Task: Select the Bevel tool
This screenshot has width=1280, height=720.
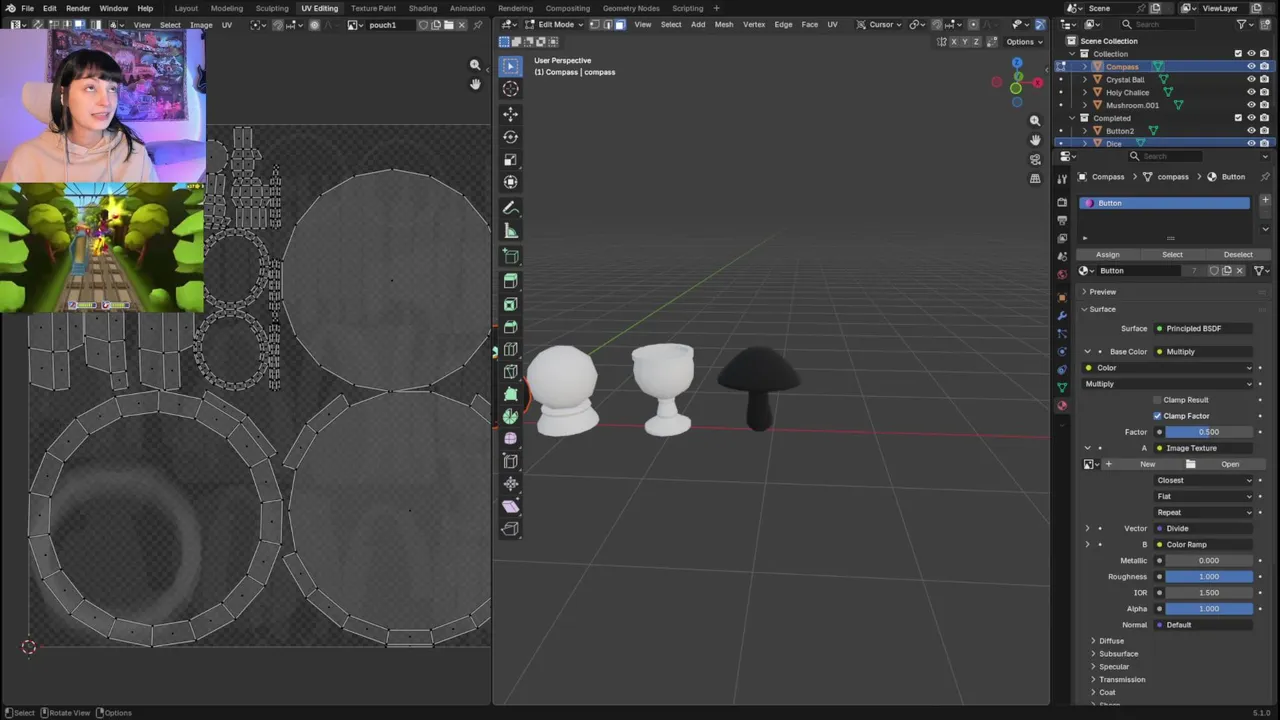Action: (510, 327)
